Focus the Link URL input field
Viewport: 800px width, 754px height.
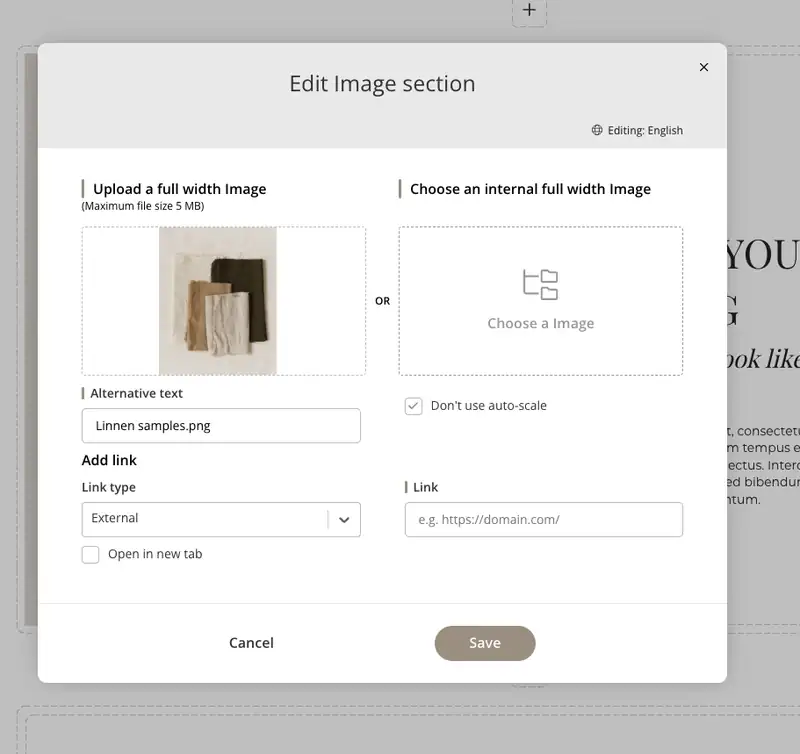click(544, 519)
